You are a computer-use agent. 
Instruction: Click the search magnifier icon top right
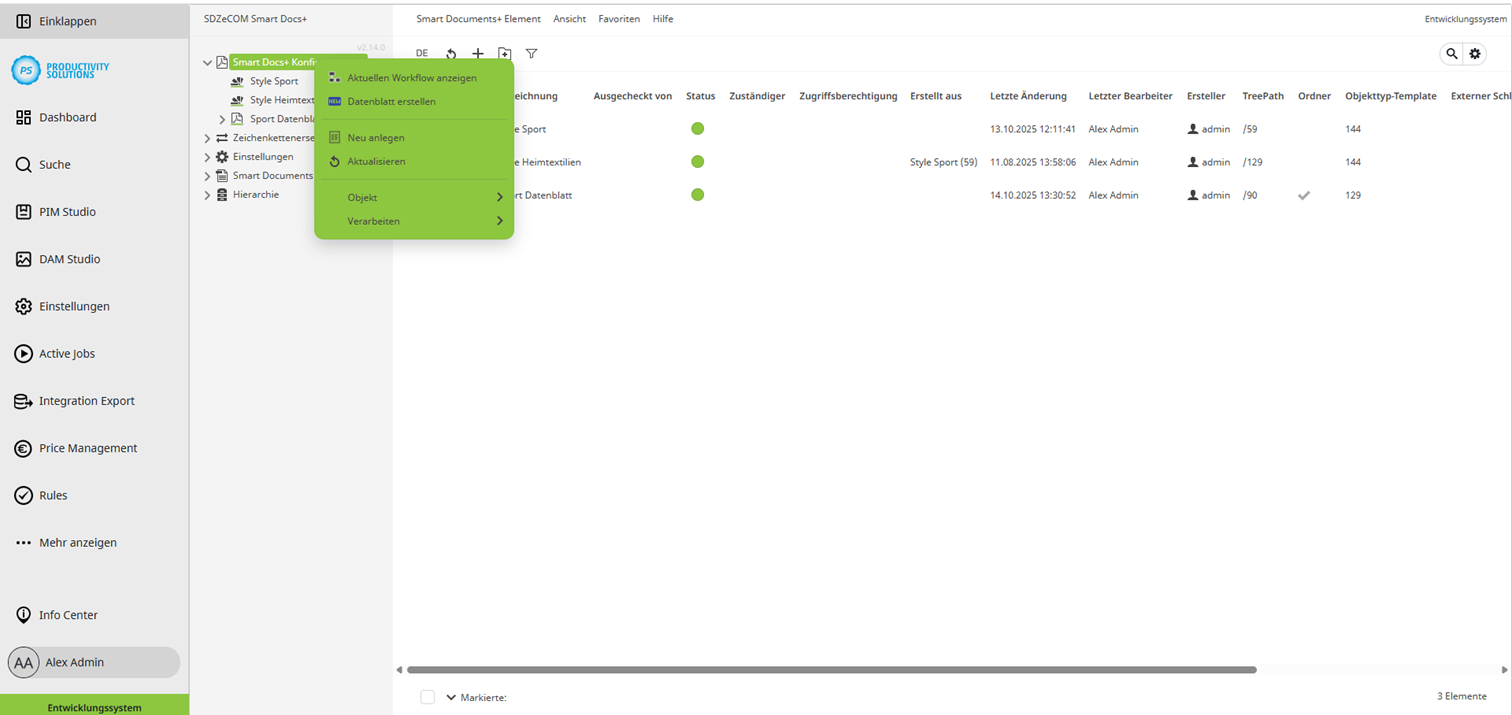tap(1451, 54)
